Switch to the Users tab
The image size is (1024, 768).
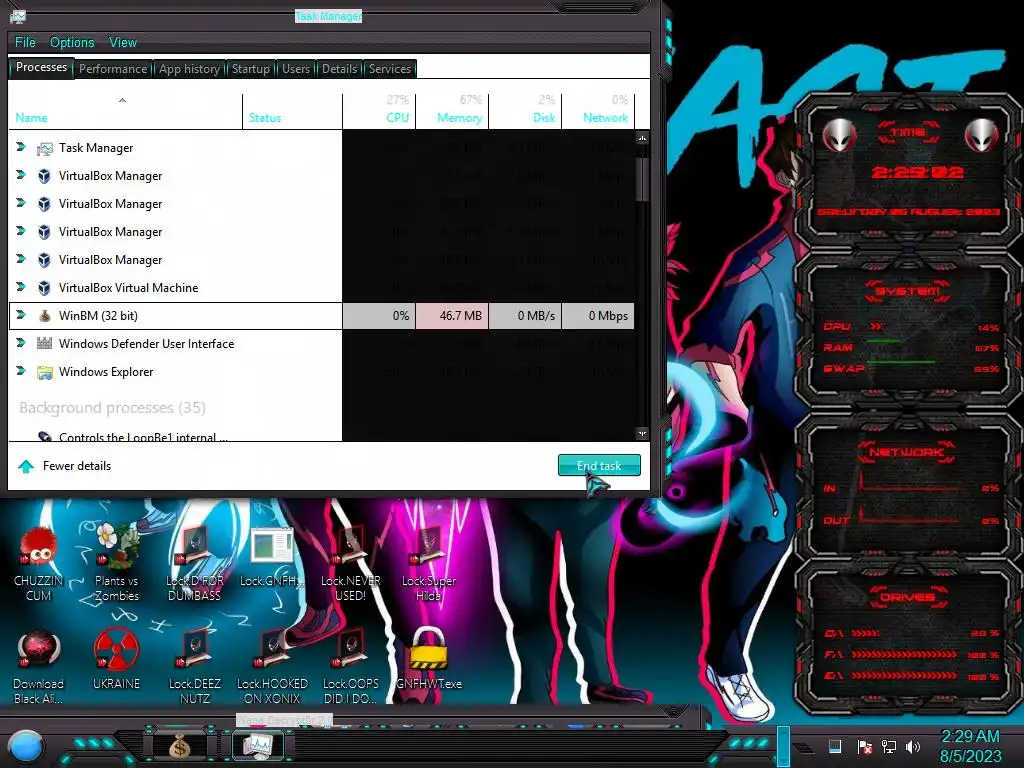pyautogui.click(x=296, y=69)
